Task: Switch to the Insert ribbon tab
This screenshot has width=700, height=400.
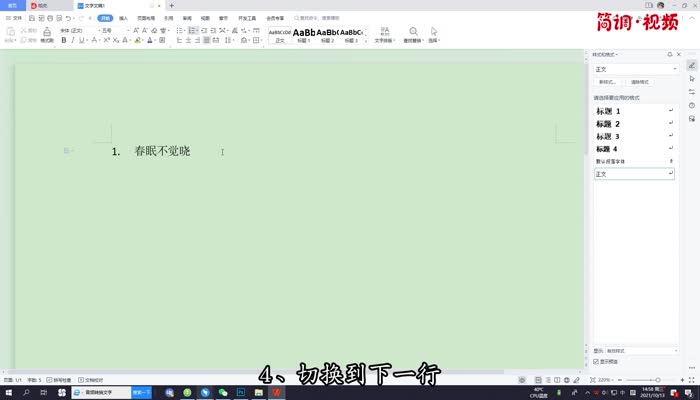Action: pyautogui.click(x=123, y=18)
